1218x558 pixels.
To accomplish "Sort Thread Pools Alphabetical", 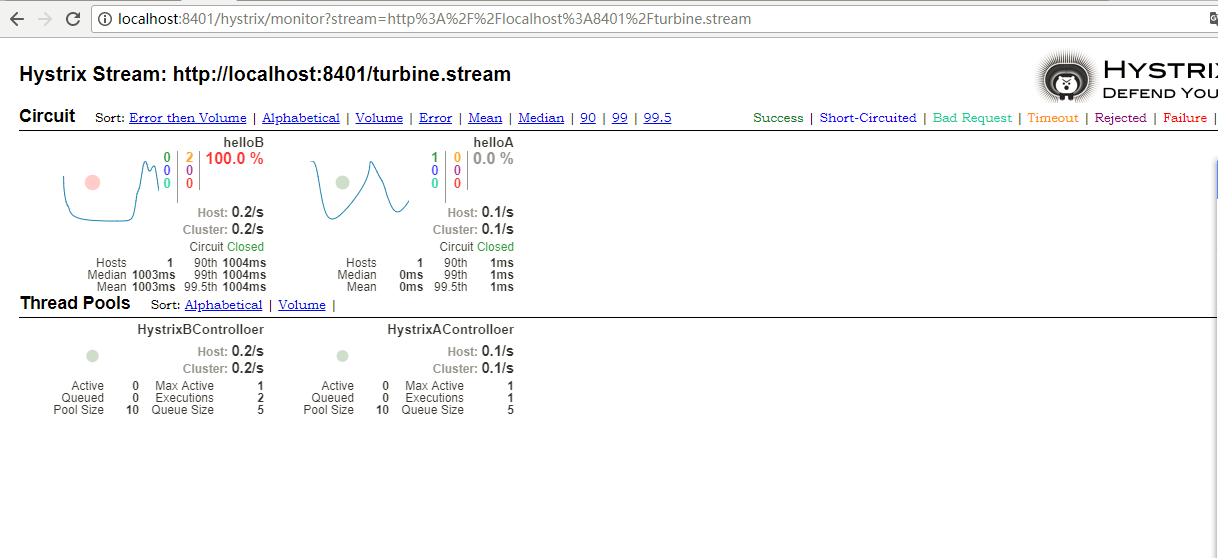I will click(x=224, y=305).
